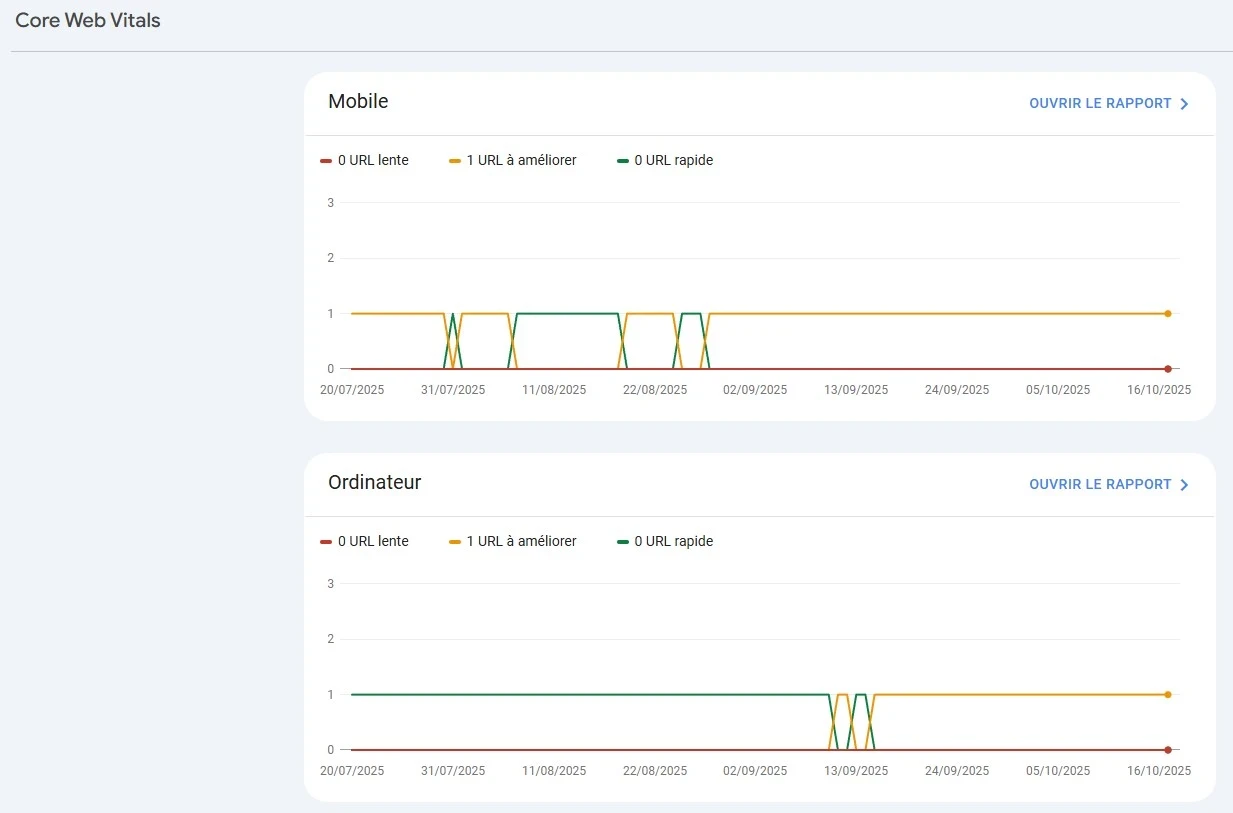Click the red dash icon in the Mobile legend
Image resolution: width=1233 pixels, height=813 pixels.
pyautogui.click(x=325, y=160)
